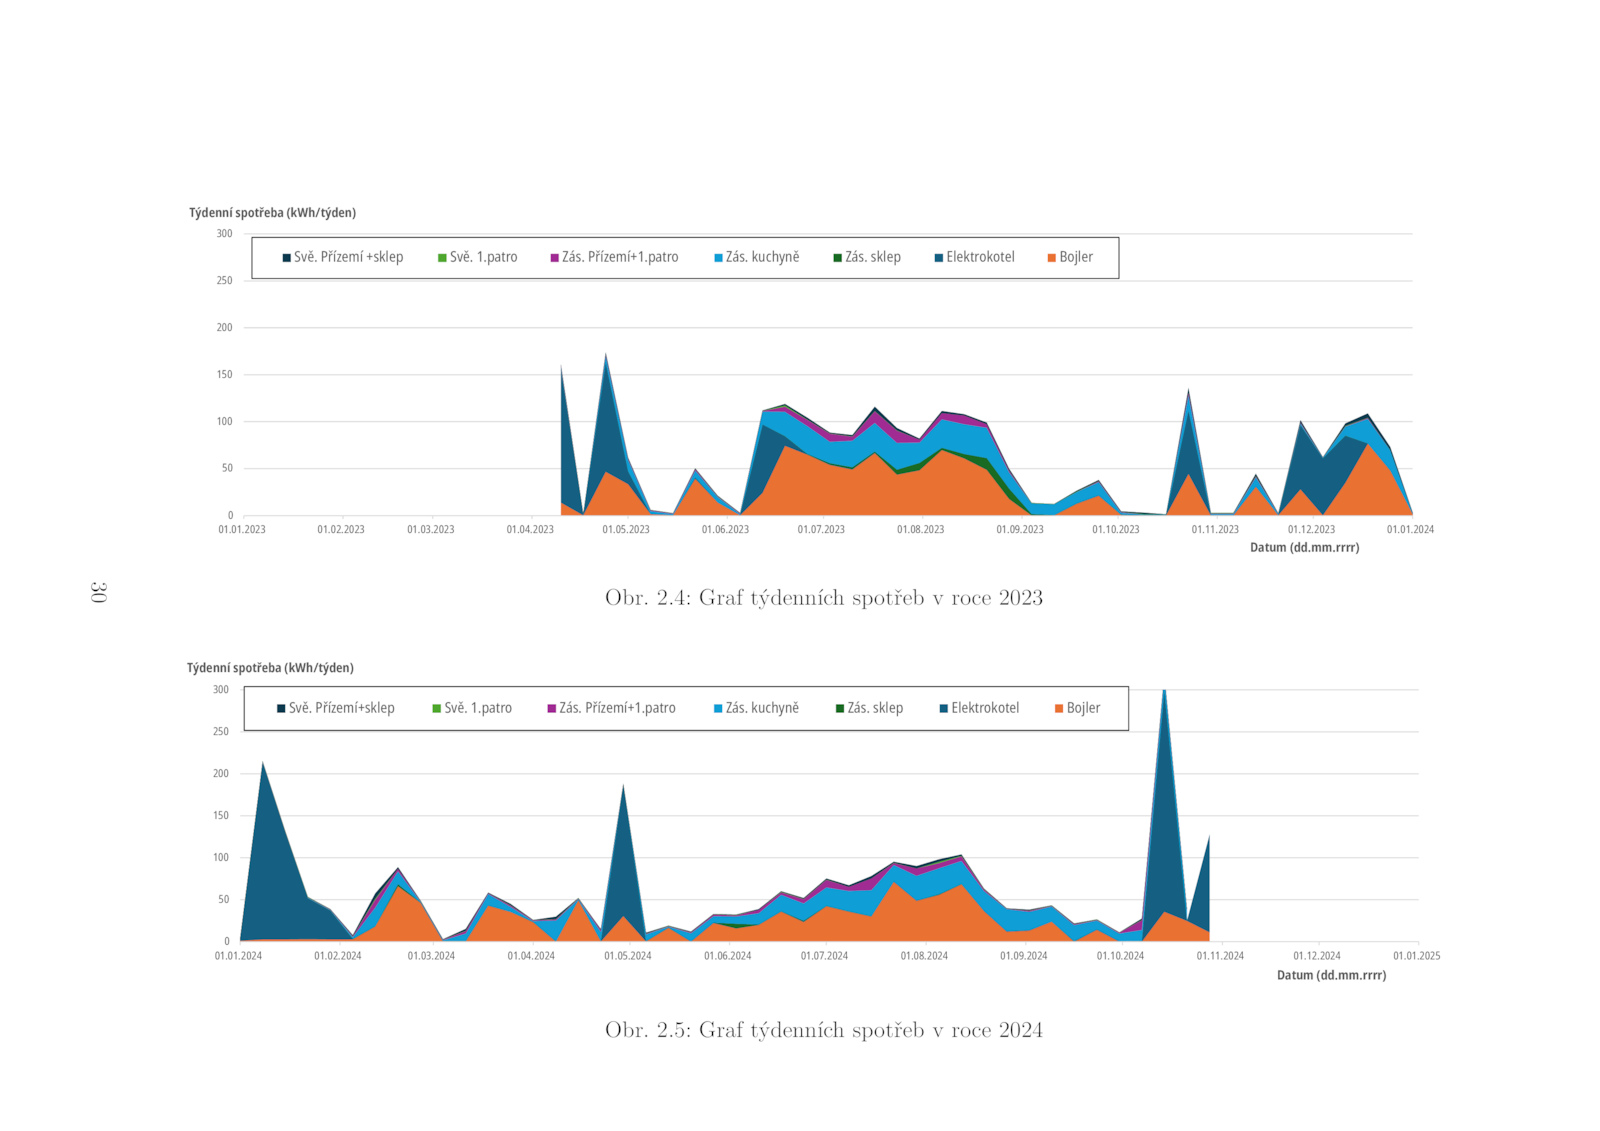Click the Elektrokotel legend swatch in 2023 chart

(x=939, y=258)
